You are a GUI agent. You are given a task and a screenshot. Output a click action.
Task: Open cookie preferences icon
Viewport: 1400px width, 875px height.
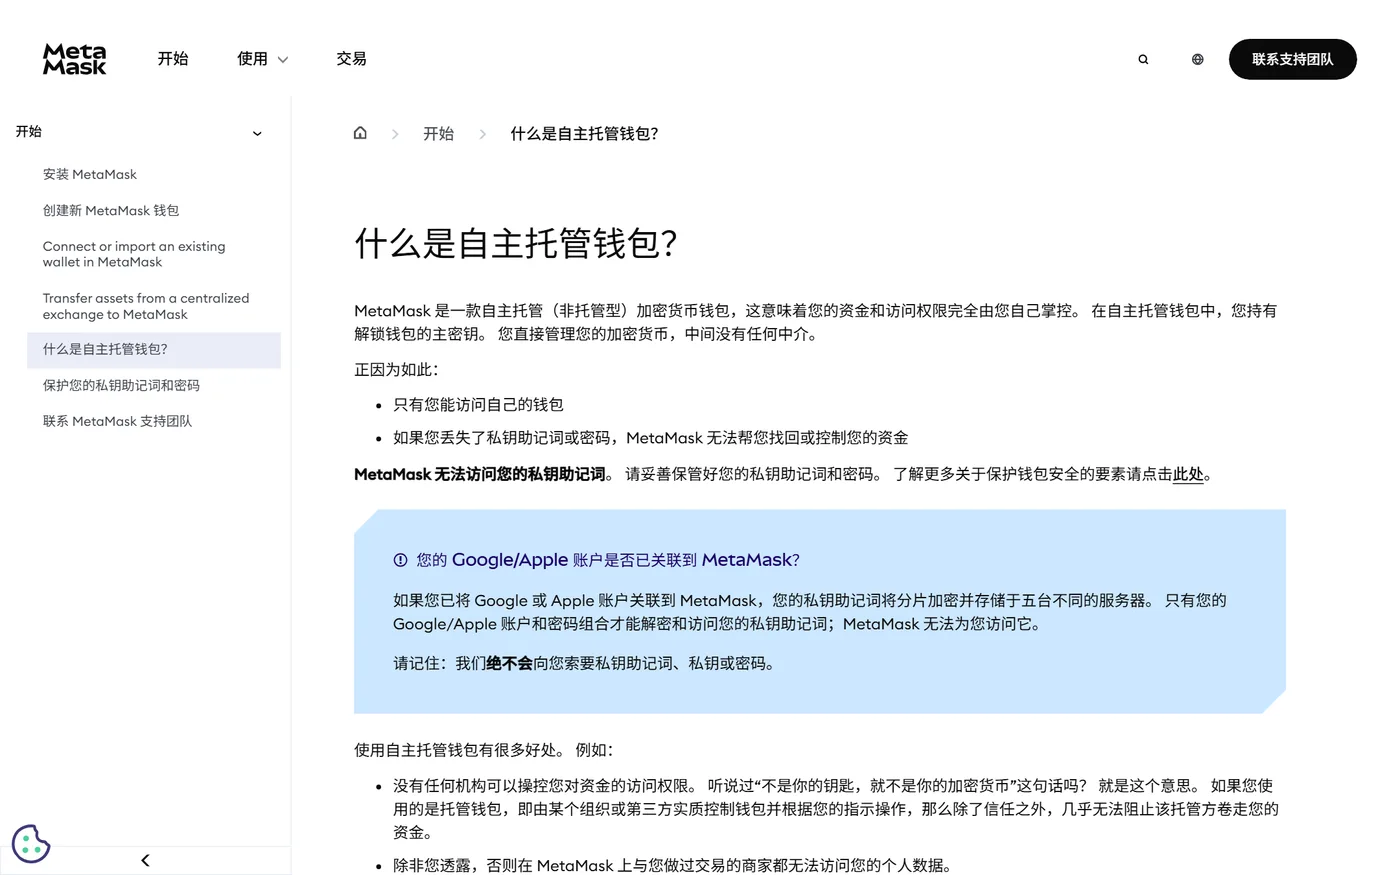(31, 843)
